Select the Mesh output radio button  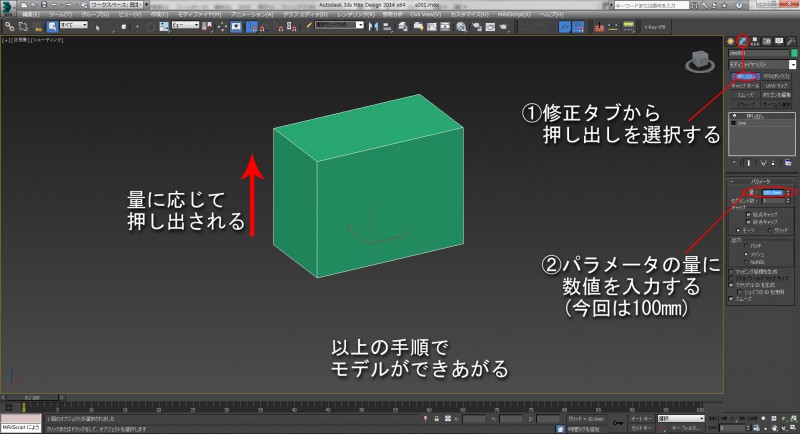coord(746,254)
